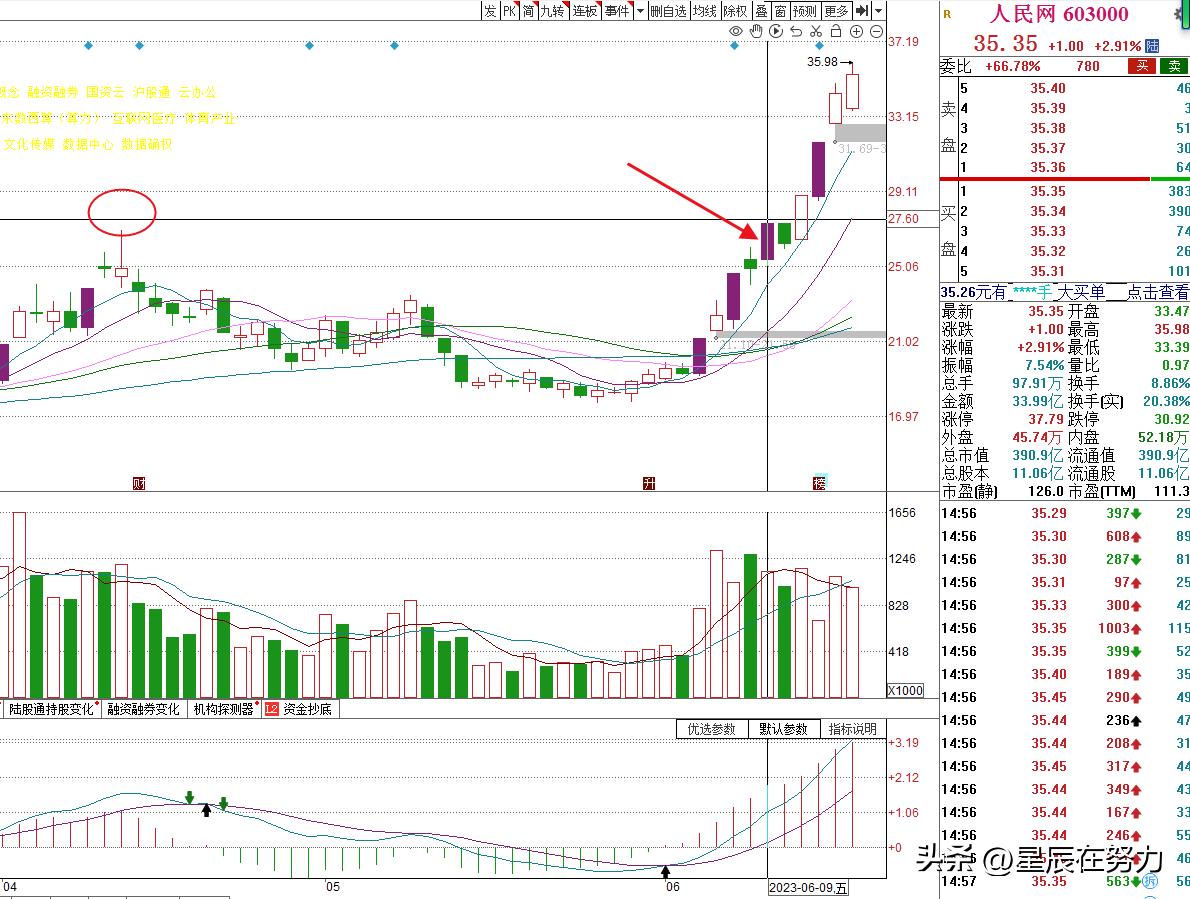Screen dimensions: 1190x899
Task: Open the 机构探测器 tab
Action: (223, 709)
